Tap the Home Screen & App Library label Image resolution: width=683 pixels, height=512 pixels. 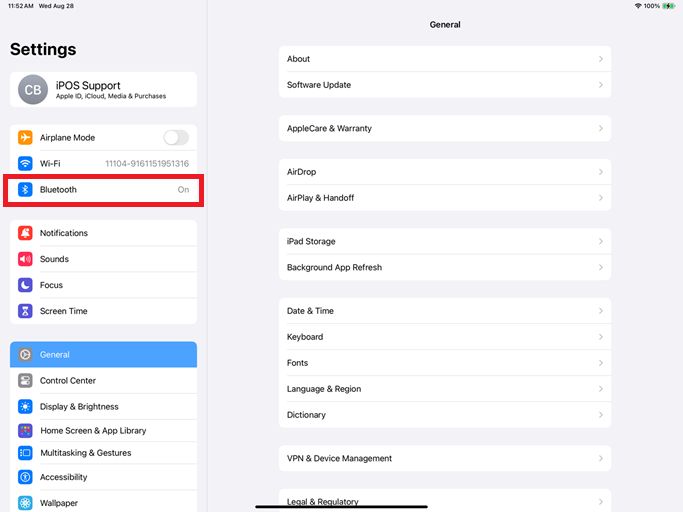[93, 431]
